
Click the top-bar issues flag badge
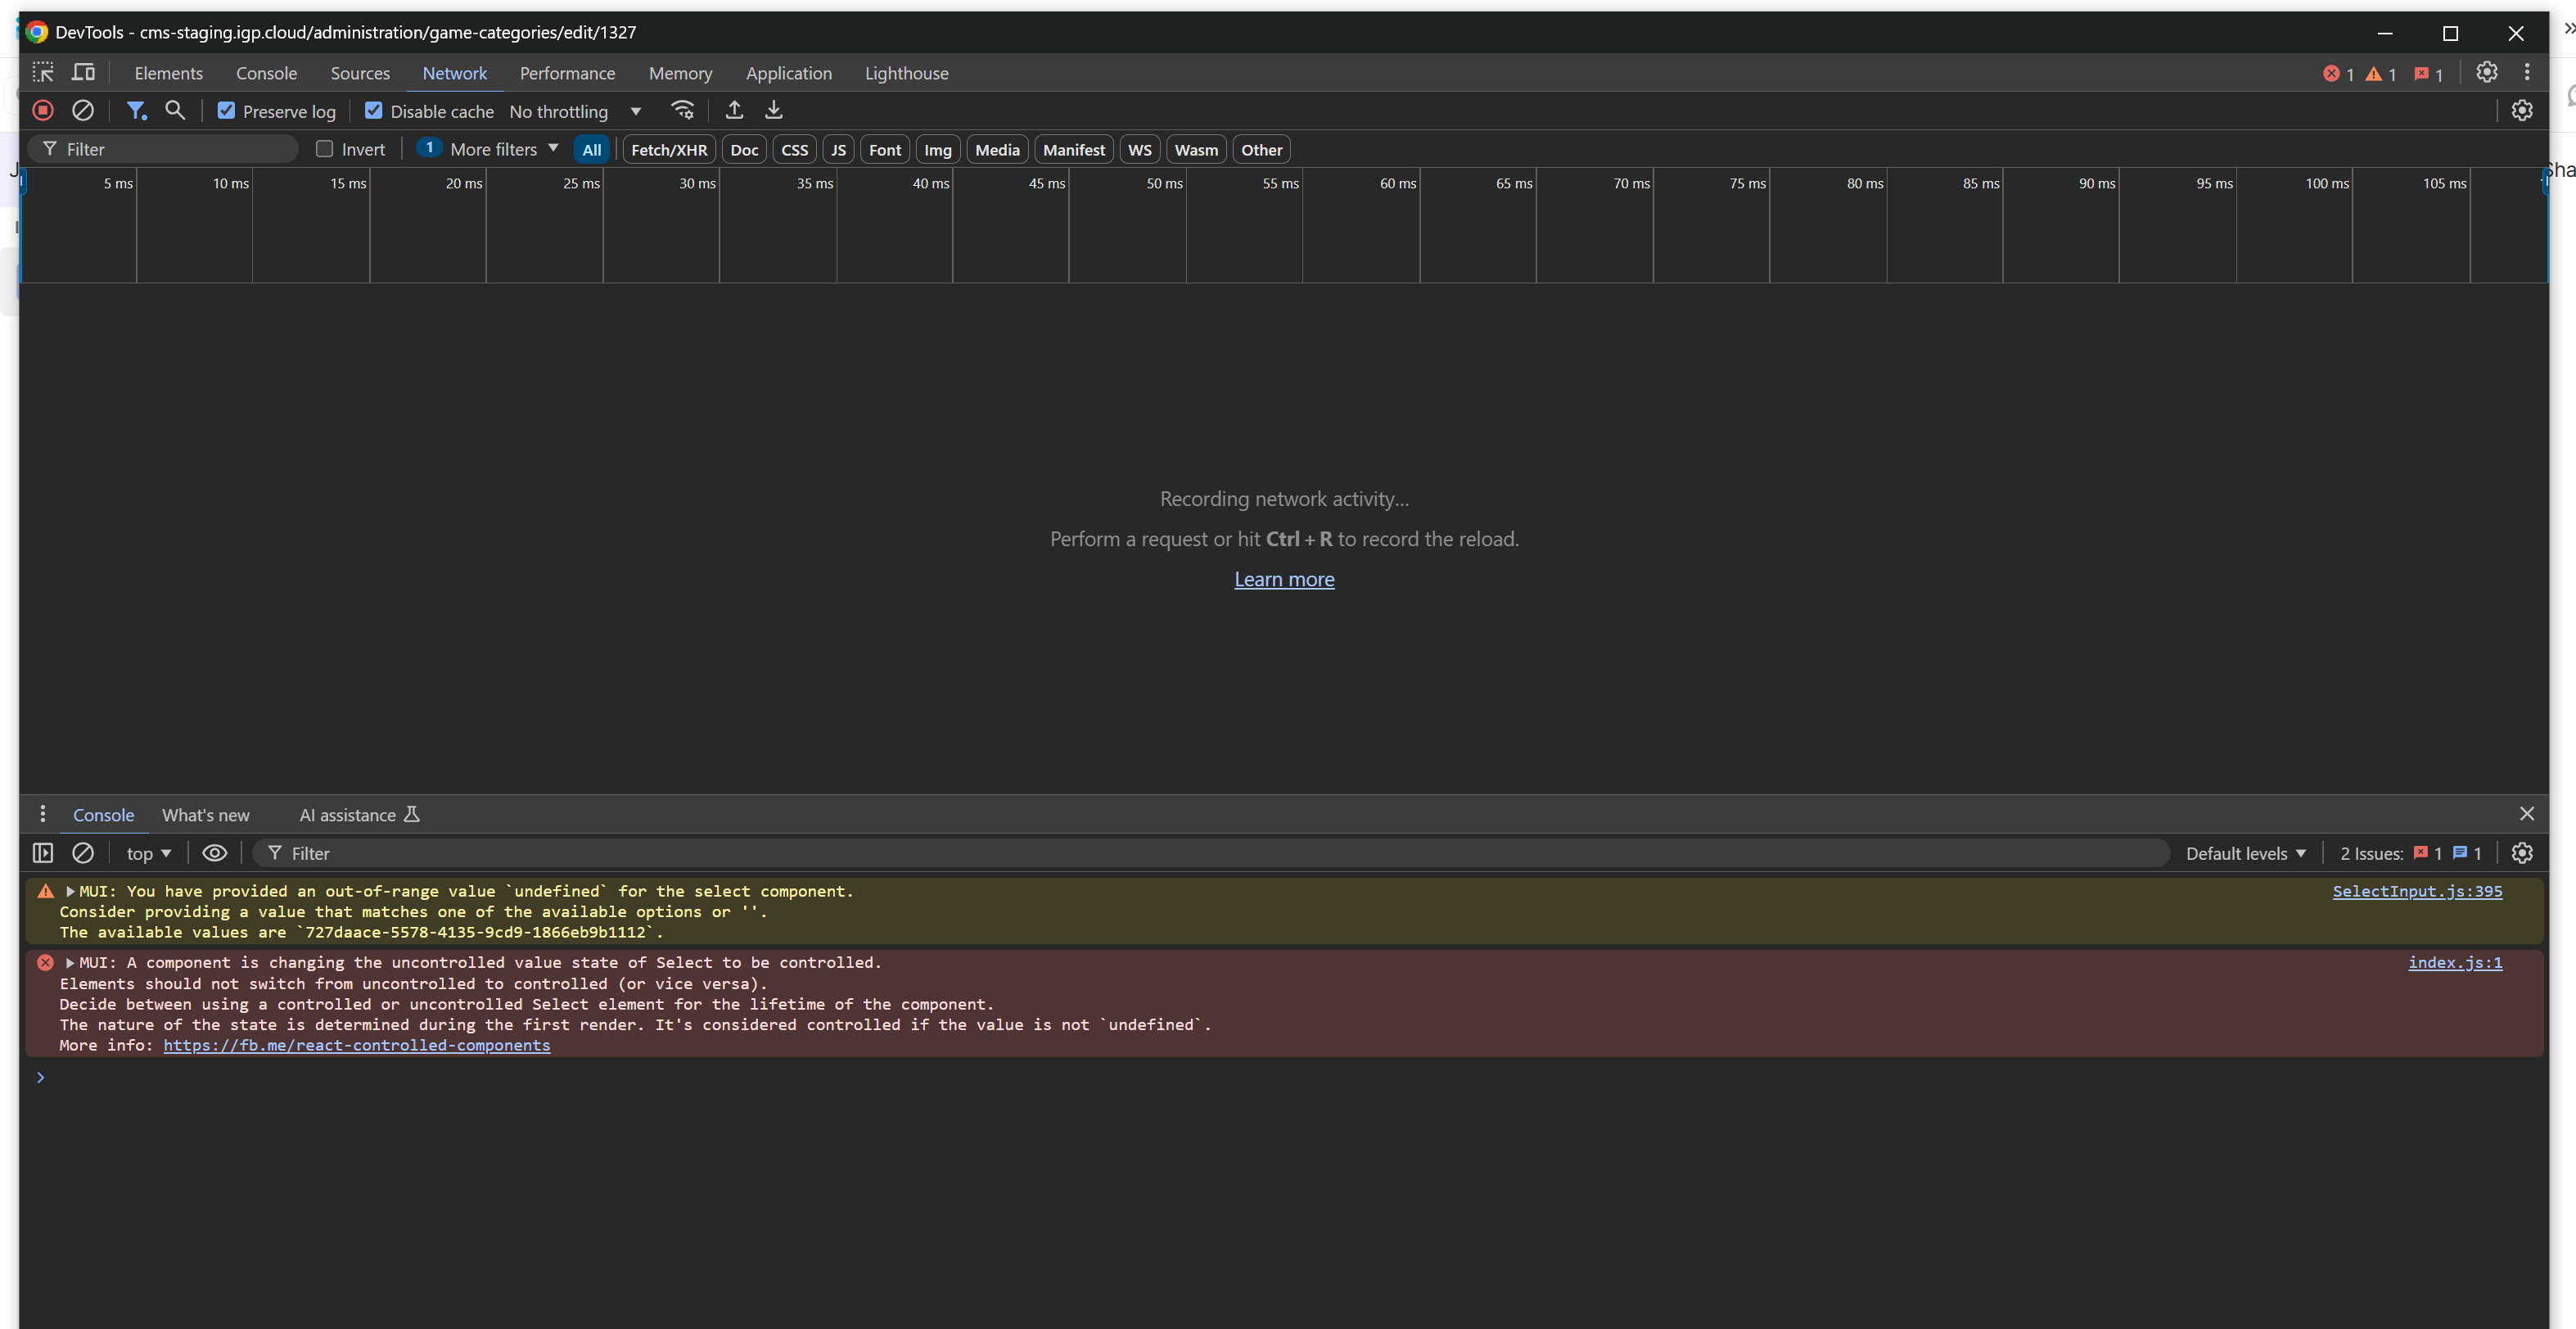click(2428, 74)
